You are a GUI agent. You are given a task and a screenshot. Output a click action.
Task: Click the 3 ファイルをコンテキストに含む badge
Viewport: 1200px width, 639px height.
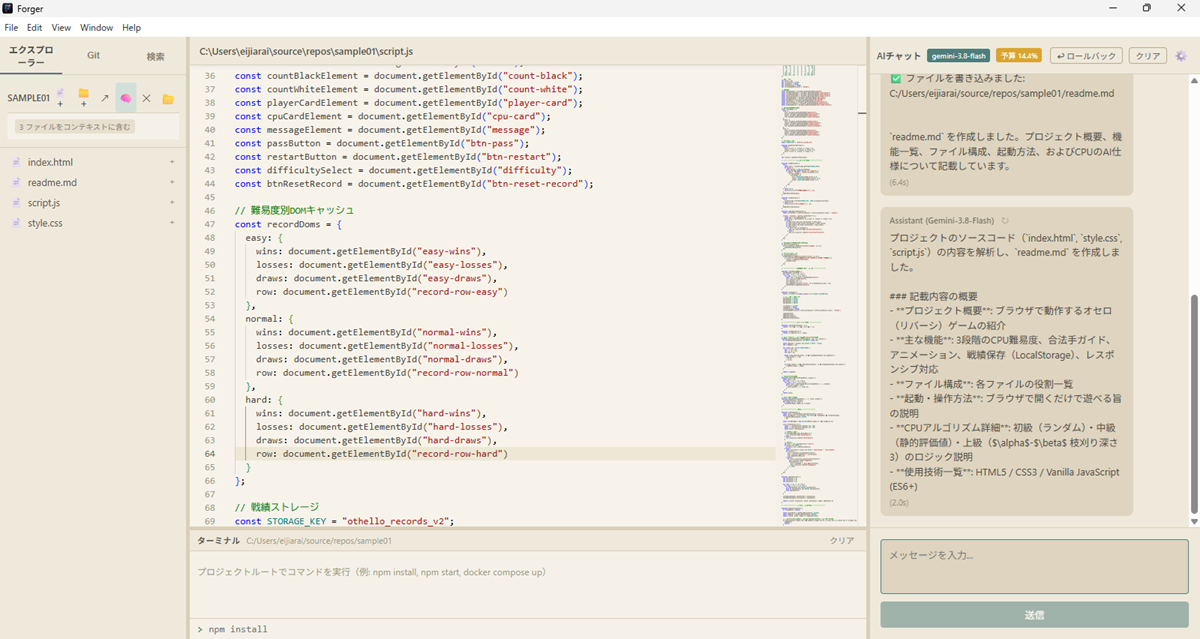(x=75, y=127)
